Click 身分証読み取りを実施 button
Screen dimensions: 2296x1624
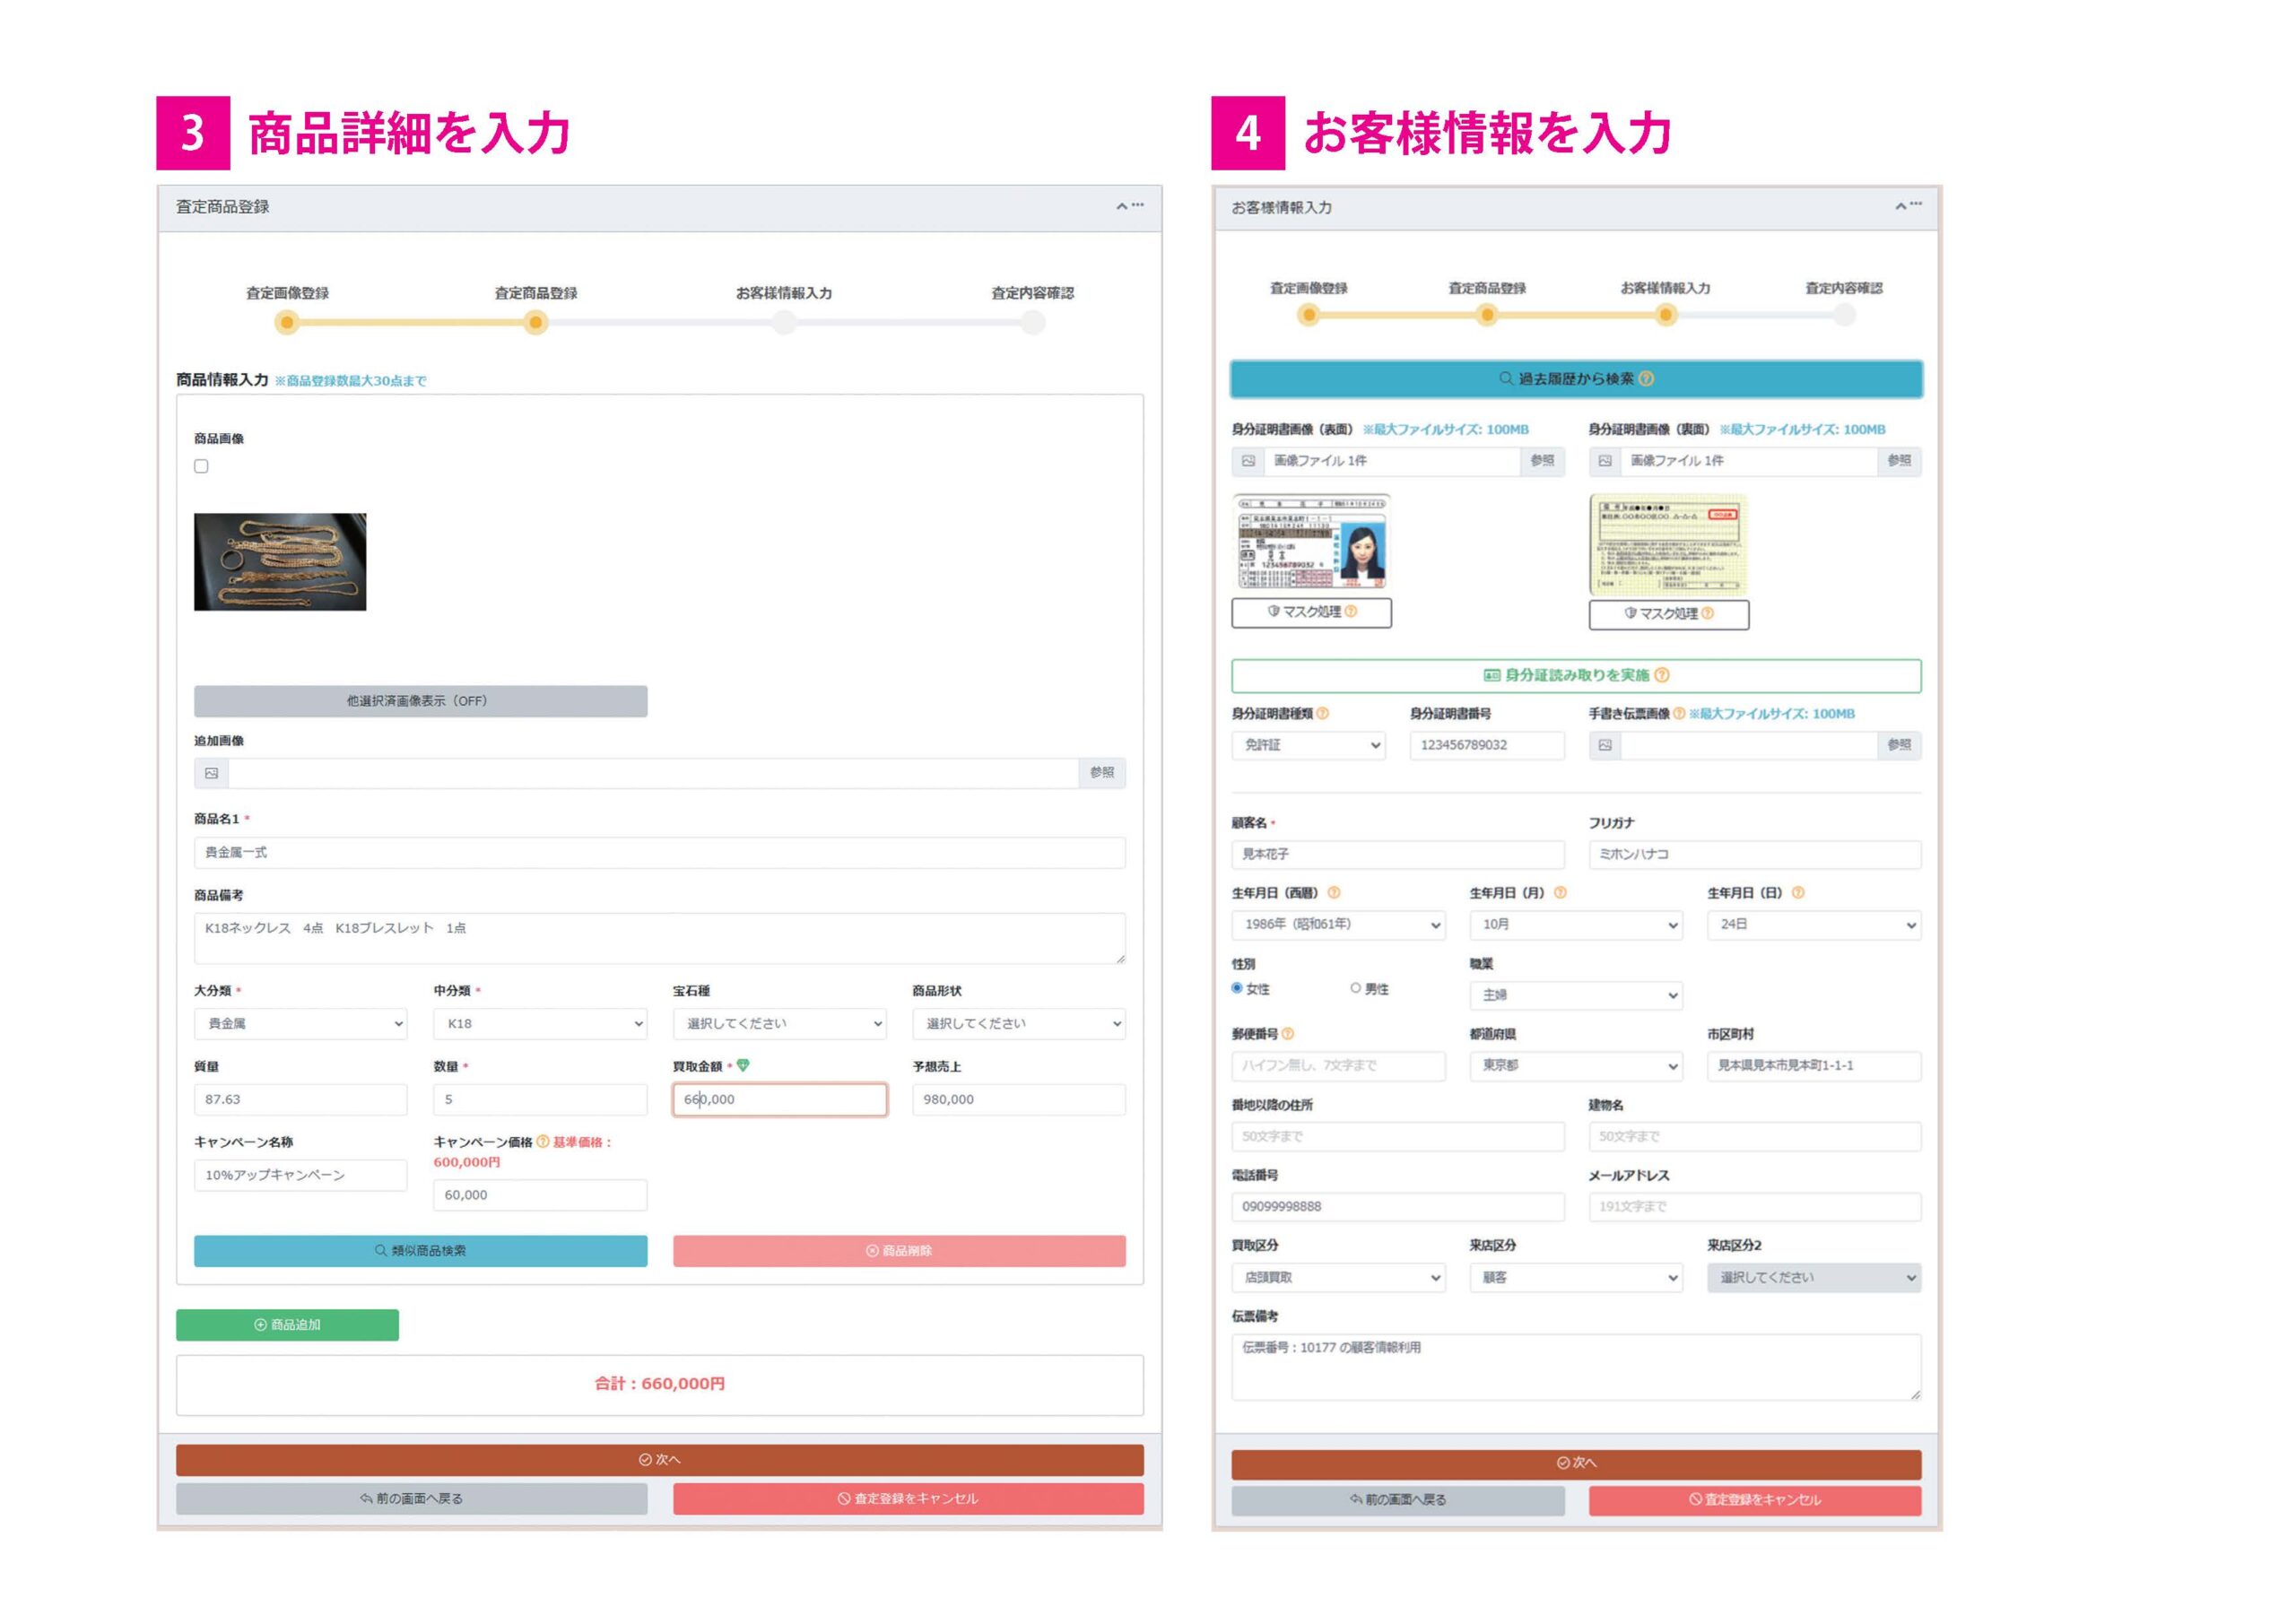(x=1575, y=675)
